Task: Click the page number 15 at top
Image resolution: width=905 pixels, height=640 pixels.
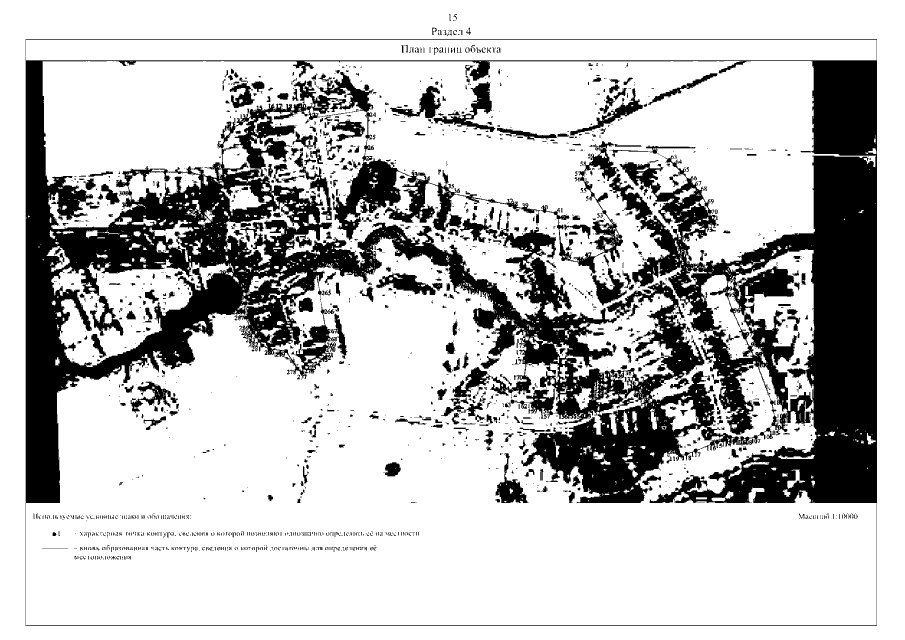Action: point(453,18)
